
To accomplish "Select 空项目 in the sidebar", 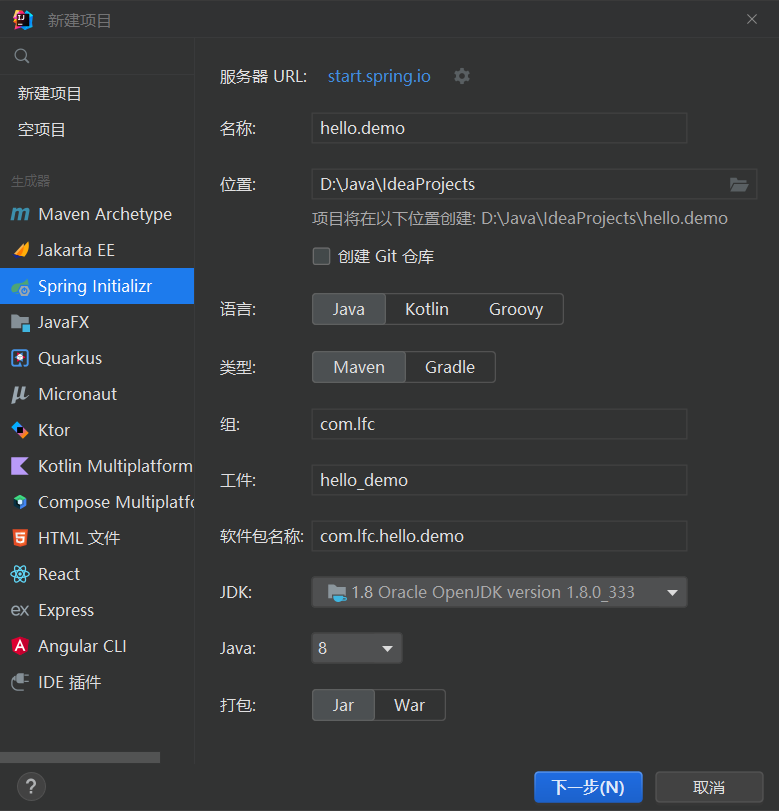I will [x=41, y=129].
